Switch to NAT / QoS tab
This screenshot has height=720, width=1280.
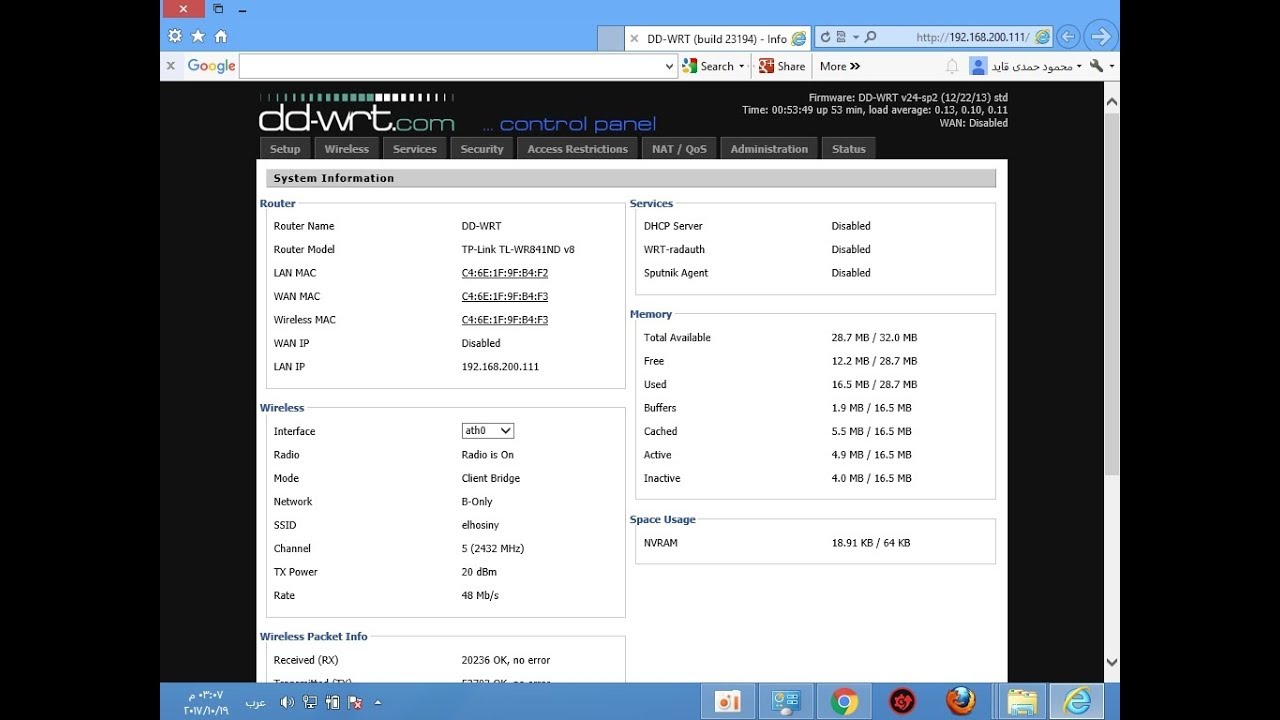(x=679, y=149)
